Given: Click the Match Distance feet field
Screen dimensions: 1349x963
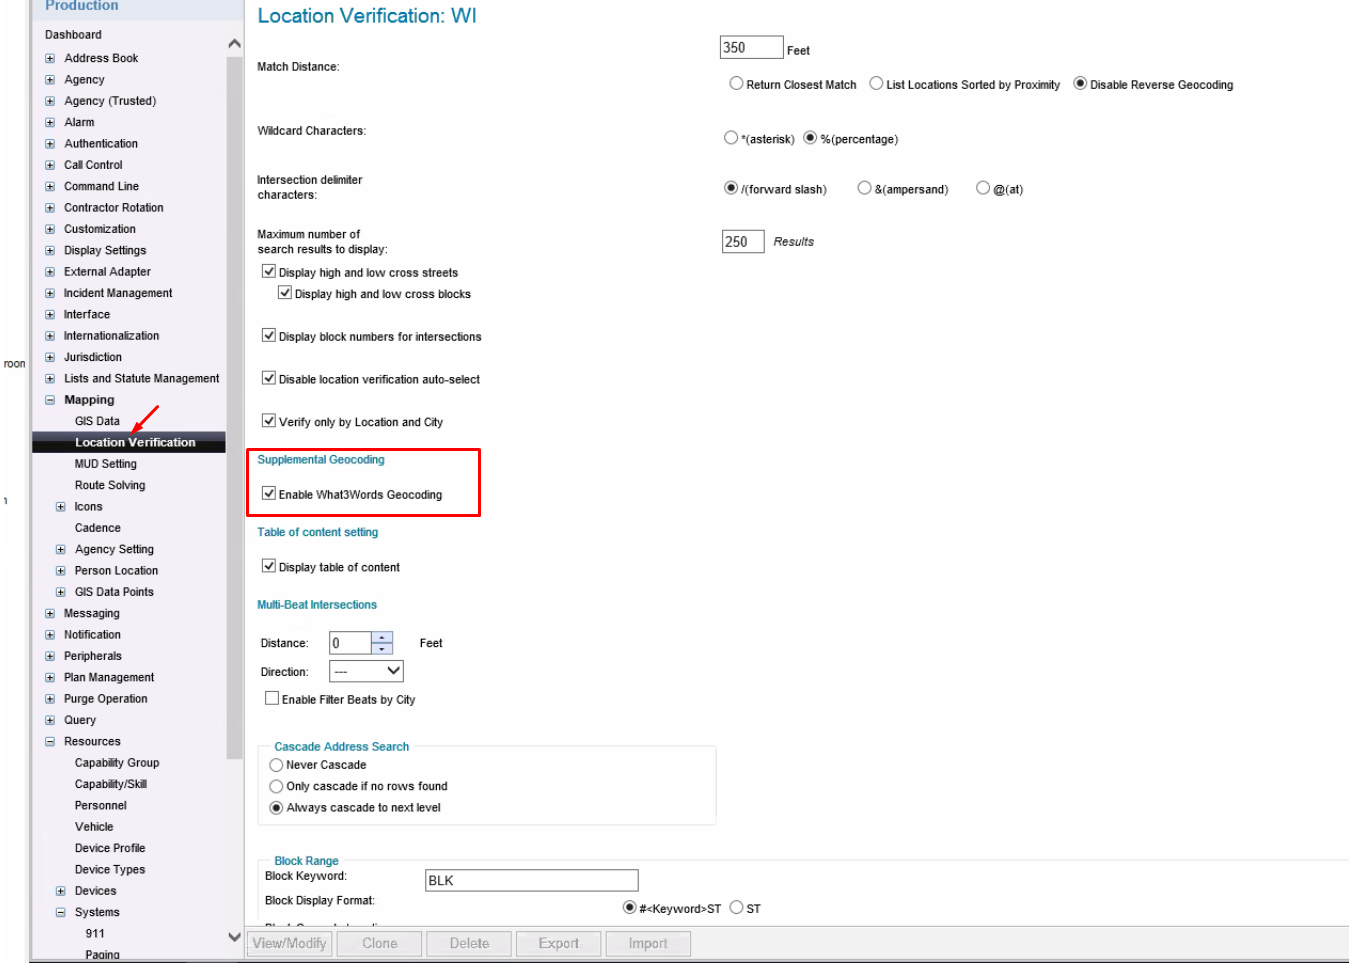Looking at the screenshot, I should (x=751, y=47).
